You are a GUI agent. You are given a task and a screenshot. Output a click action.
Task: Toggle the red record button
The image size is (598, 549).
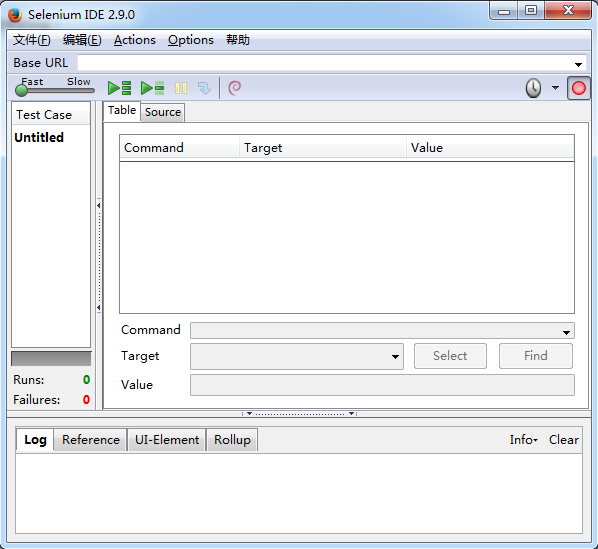tap(579, 88)
